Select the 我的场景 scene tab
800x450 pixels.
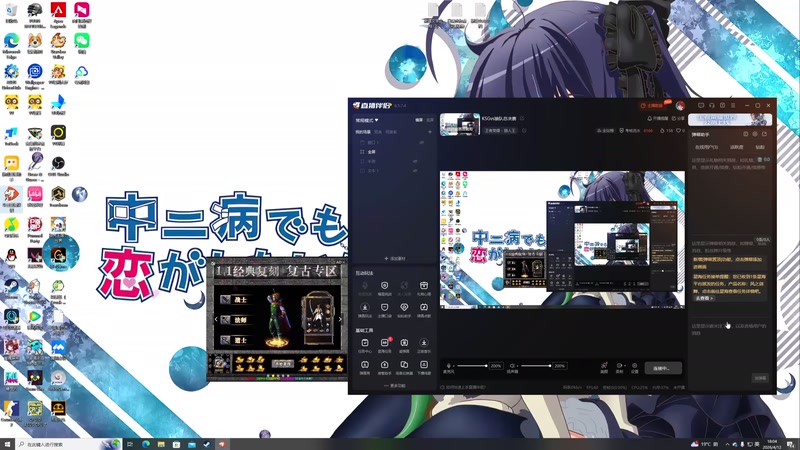coord(363,132)
